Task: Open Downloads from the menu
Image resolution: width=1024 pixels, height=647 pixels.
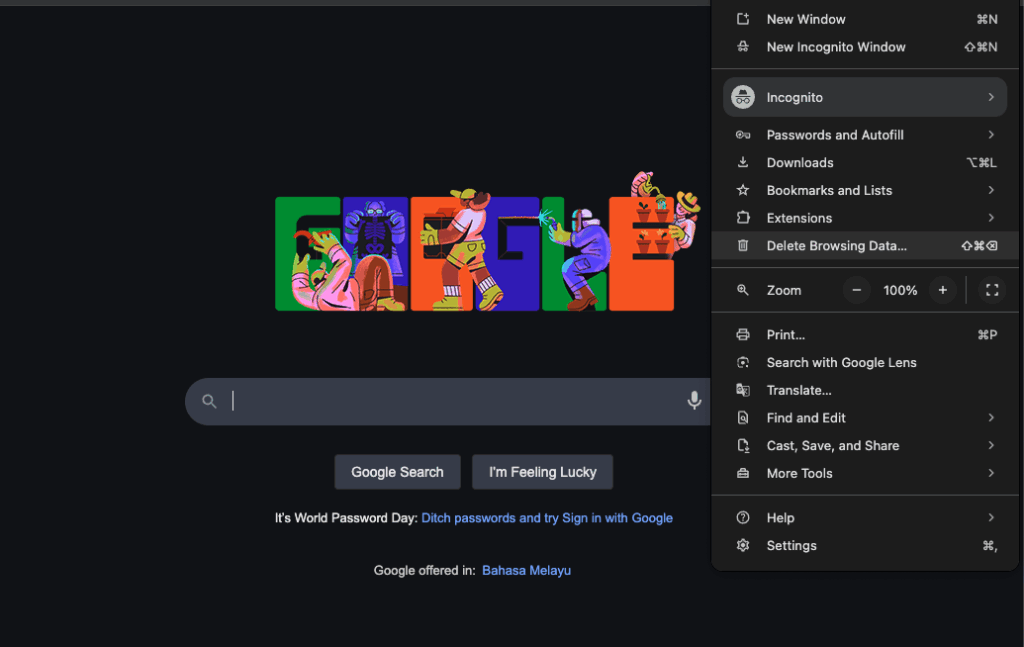Action: click(x=865, y=163)
